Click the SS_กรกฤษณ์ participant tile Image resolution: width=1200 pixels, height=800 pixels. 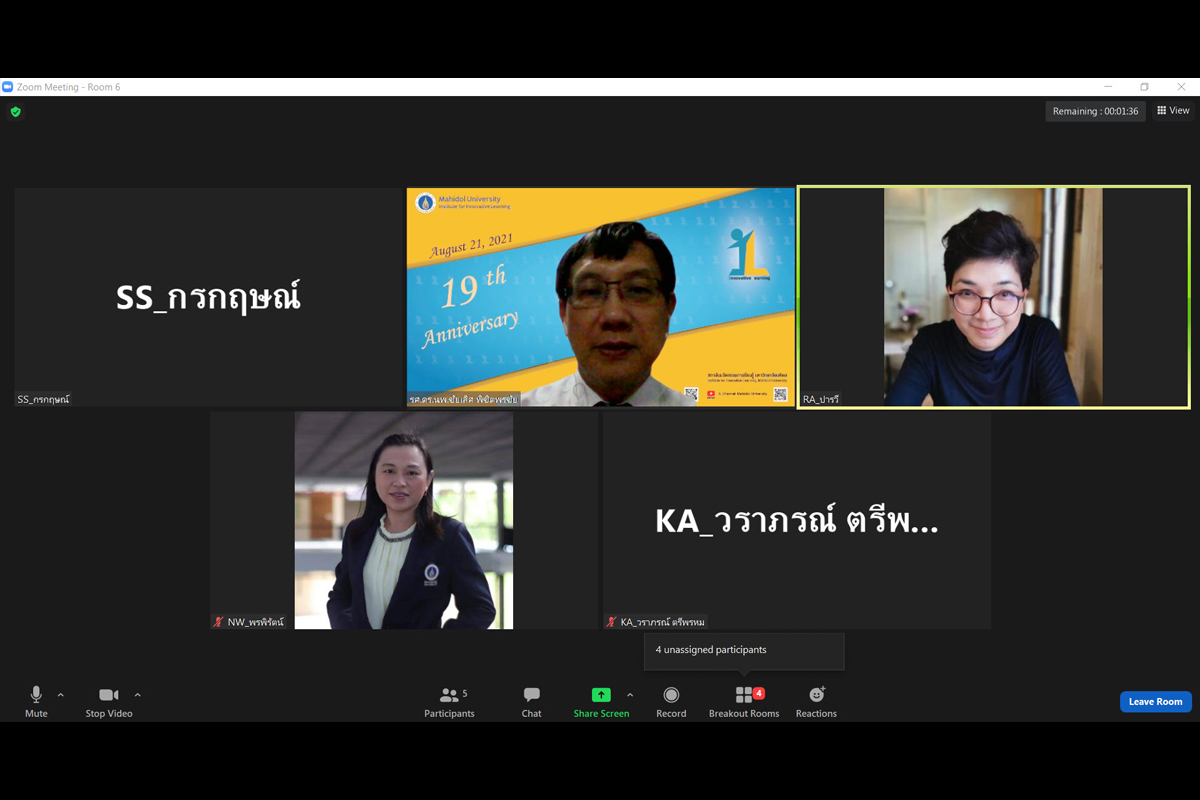click(208, 297)
